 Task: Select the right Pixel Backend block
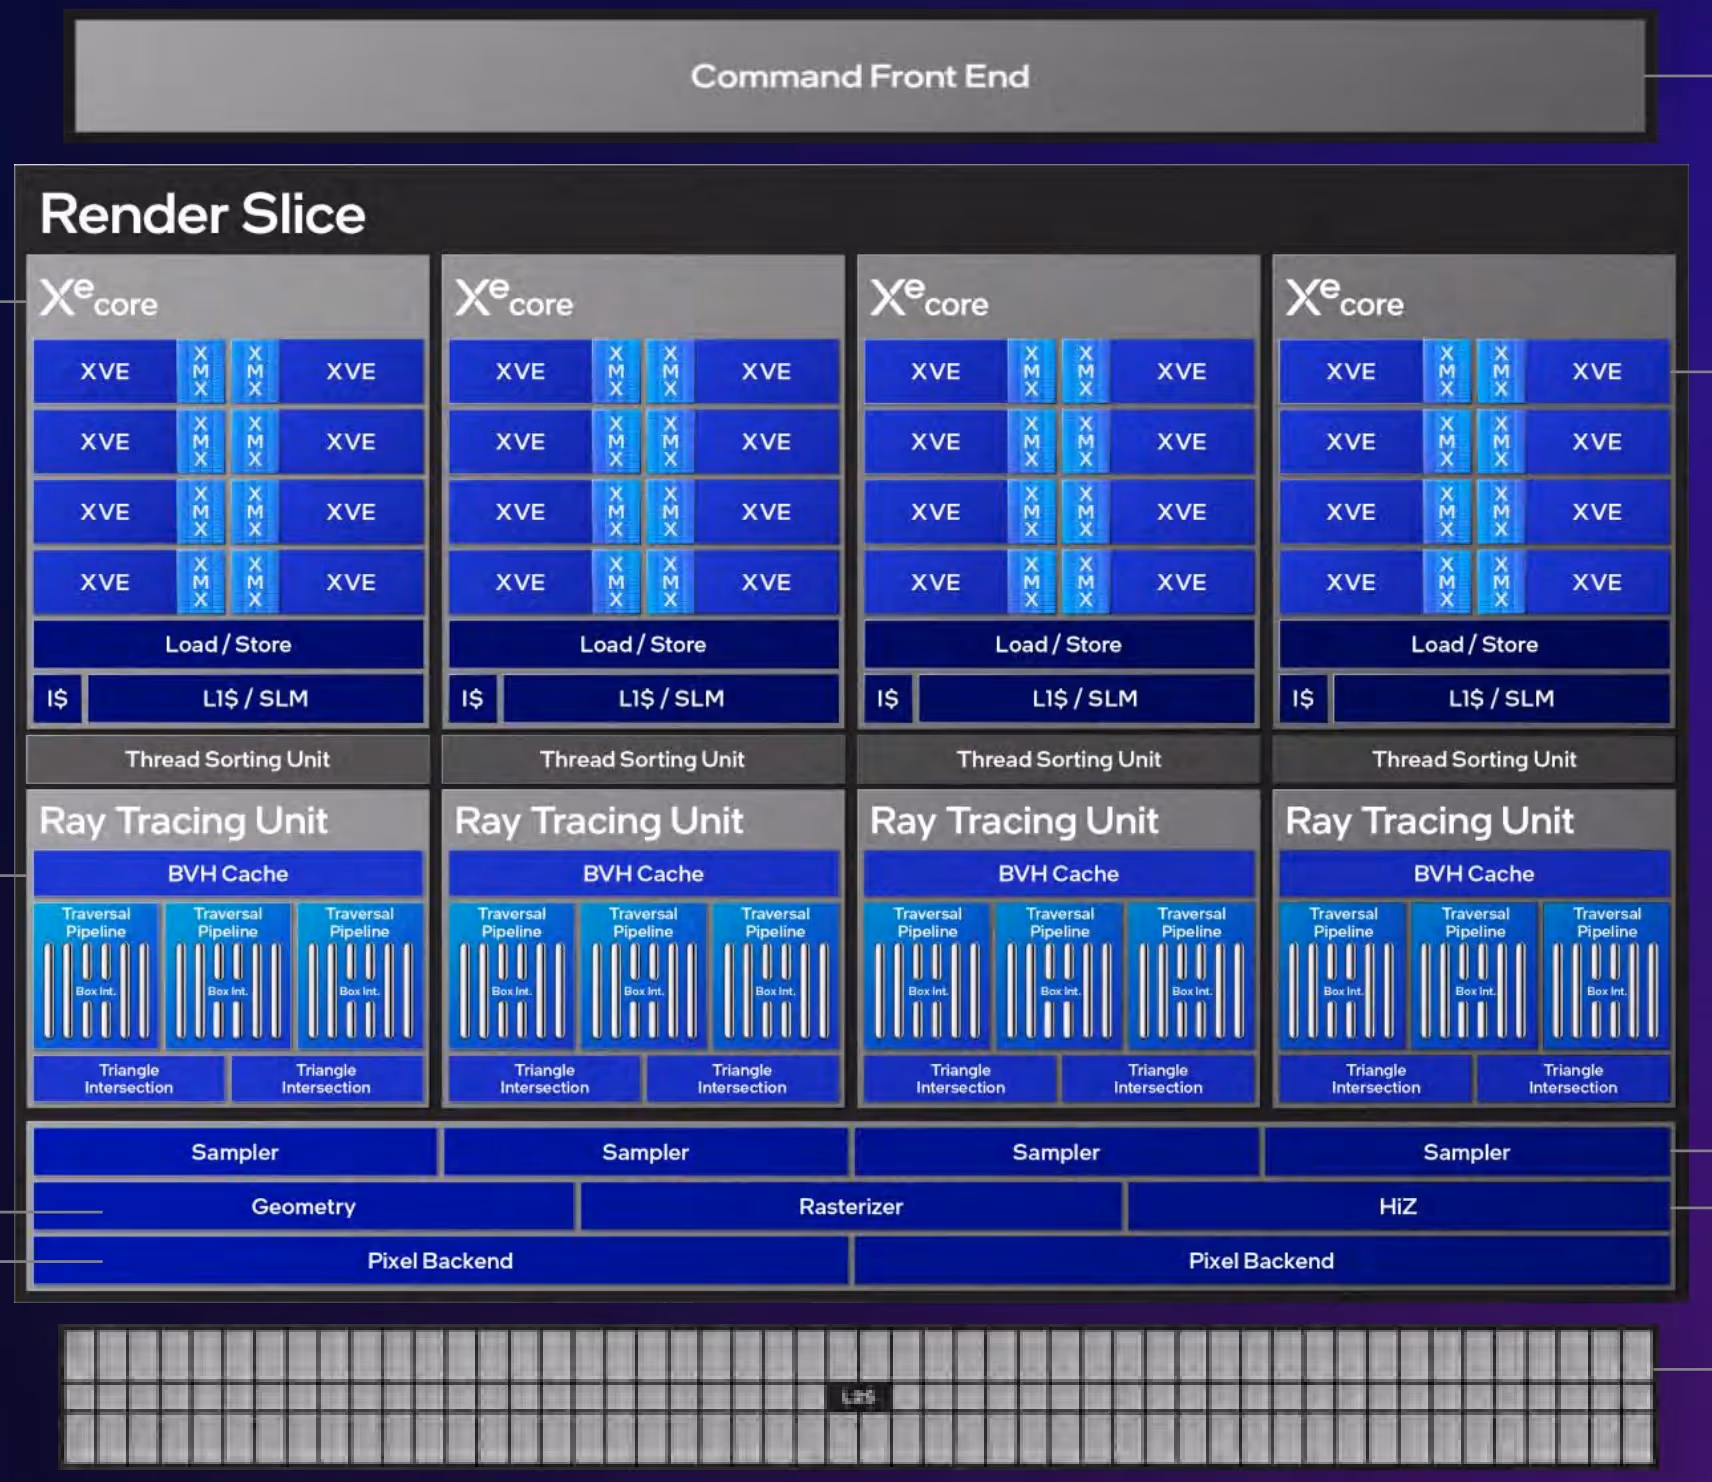pos(1262,1260)
